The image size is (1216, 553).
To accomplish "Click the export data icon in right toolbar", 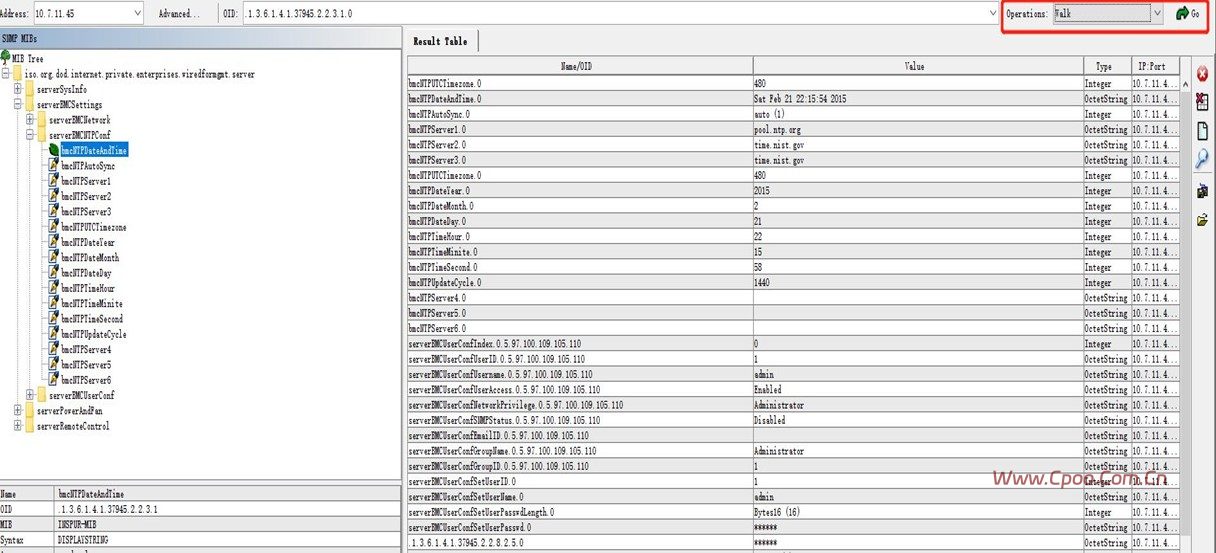I will pyautogui.click(x=1201, y=190).
